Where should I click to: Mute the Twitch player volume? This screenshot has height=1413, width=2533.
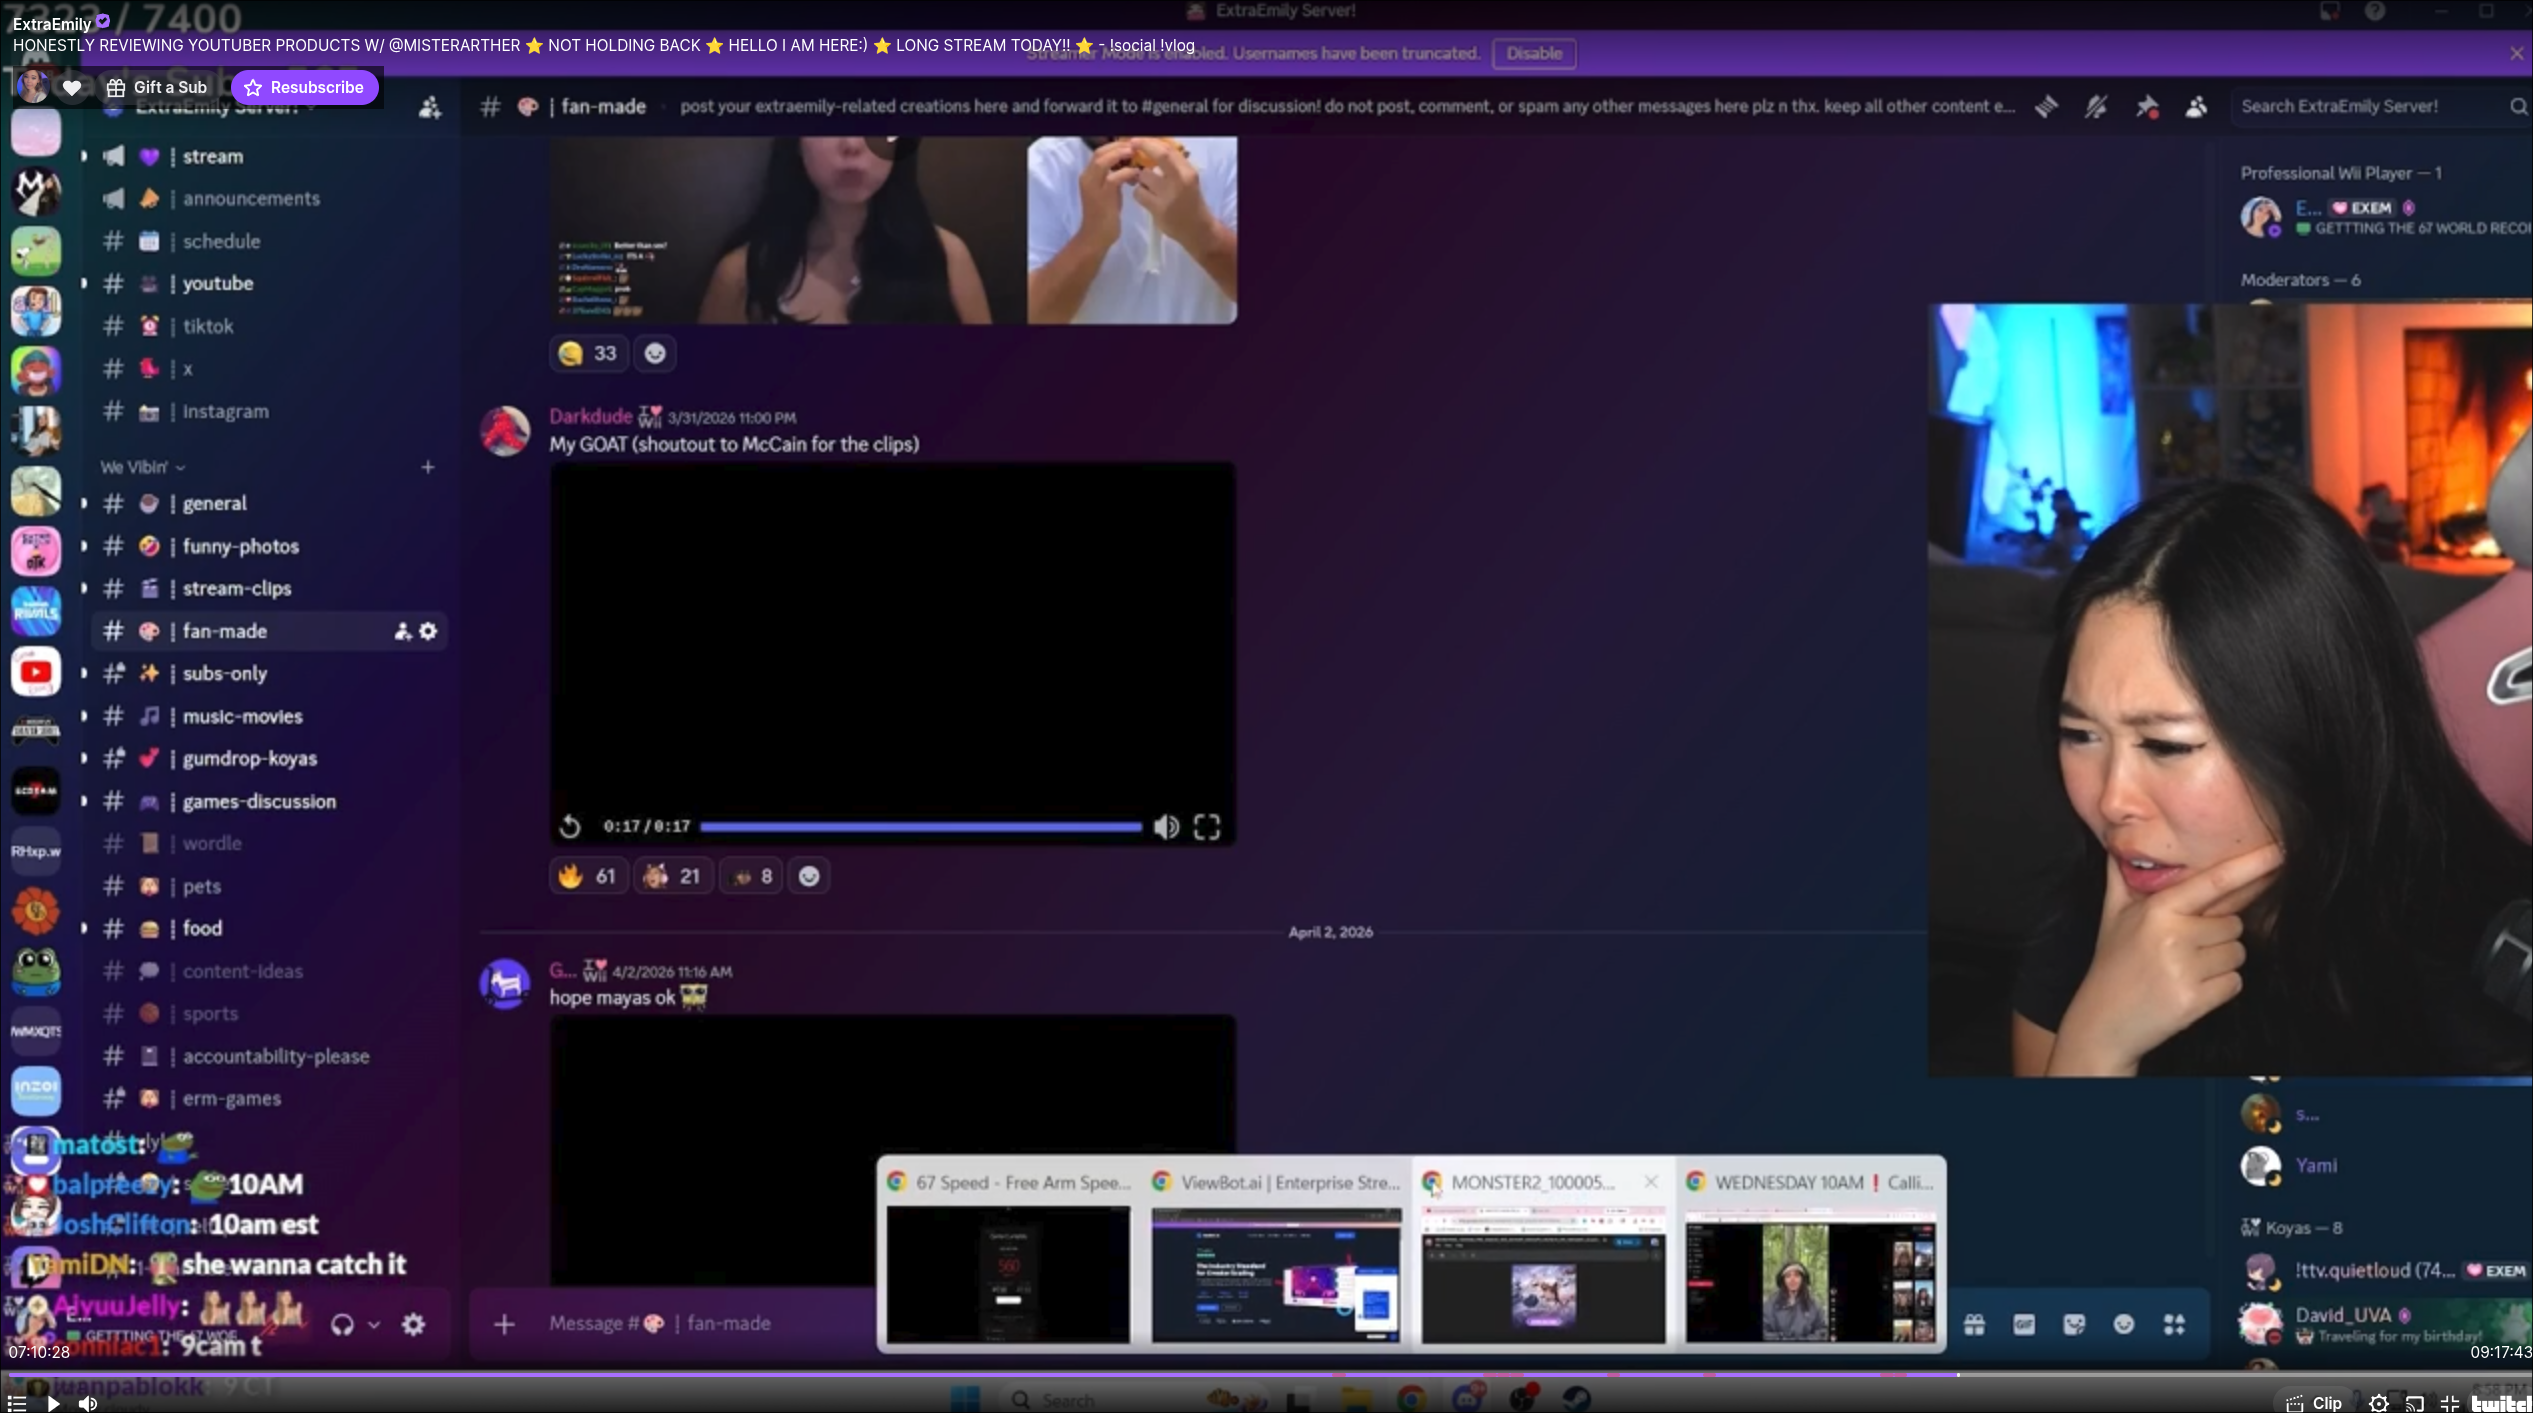click(x=88, y=1403)
